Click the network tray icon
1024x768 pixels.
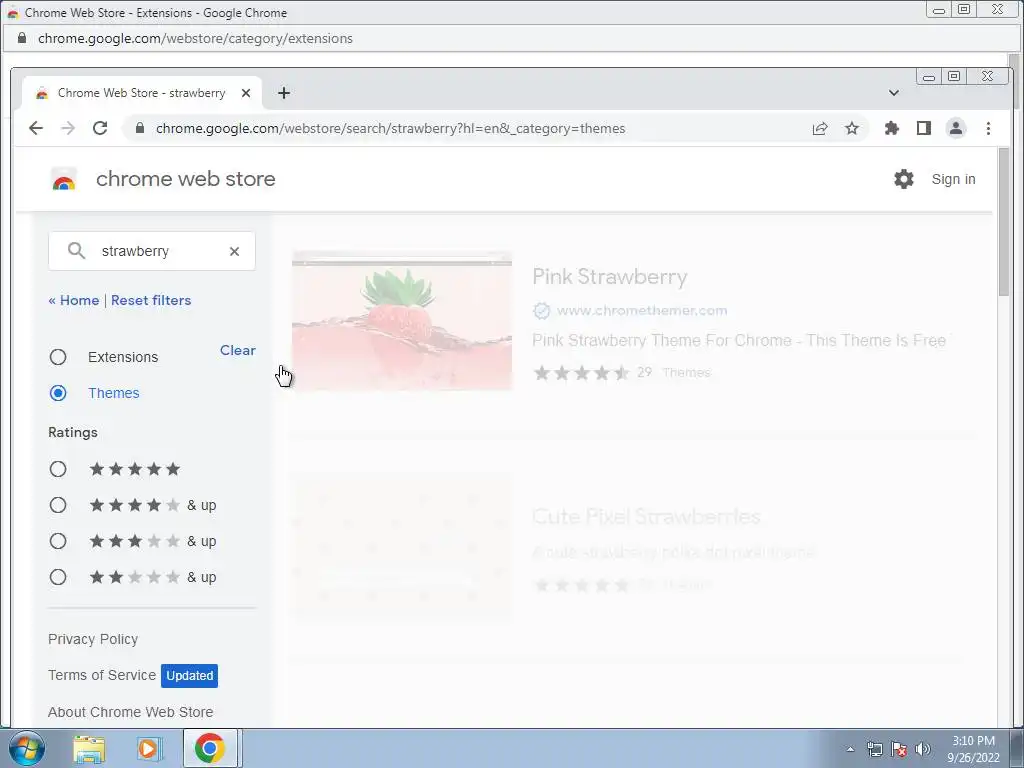click(x=874, y=749)
